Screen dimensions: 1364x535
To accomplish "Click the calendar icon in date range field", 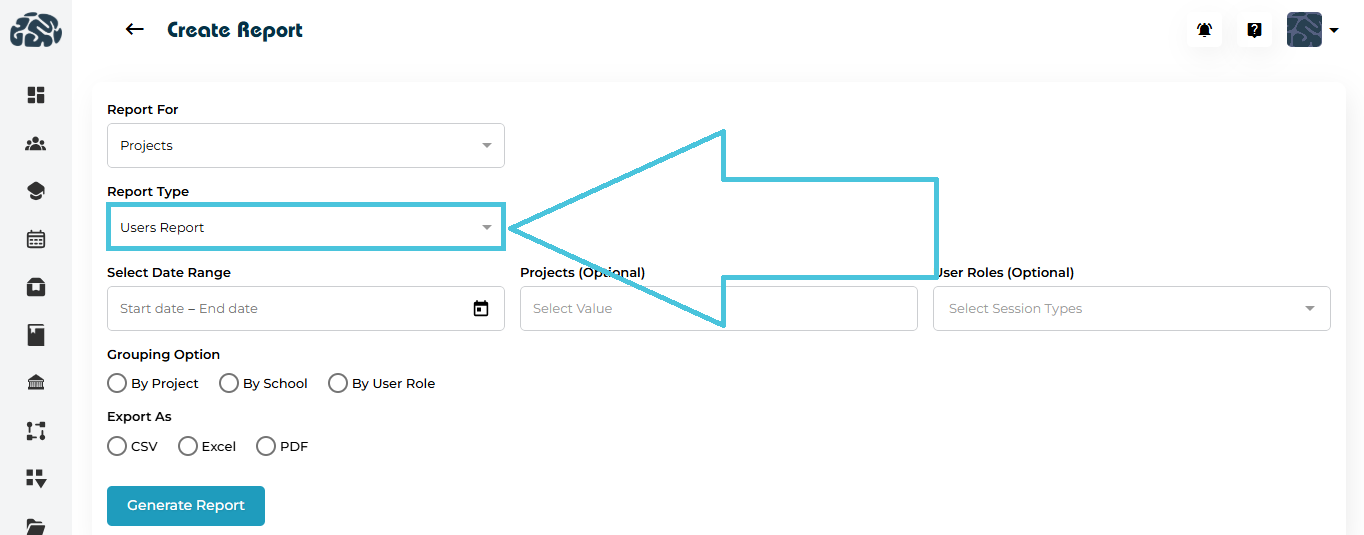I will (481, 309).
